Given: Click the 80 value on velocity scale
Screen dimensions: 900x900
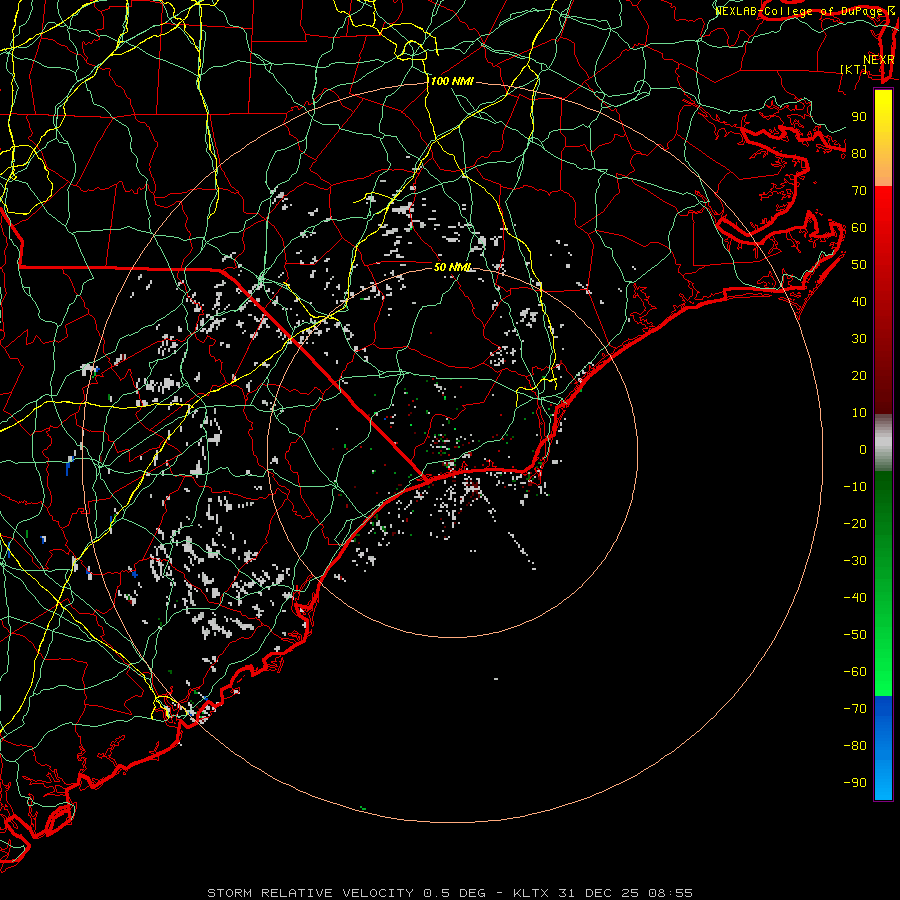Looking at the screenshot, I should [859, 154].
